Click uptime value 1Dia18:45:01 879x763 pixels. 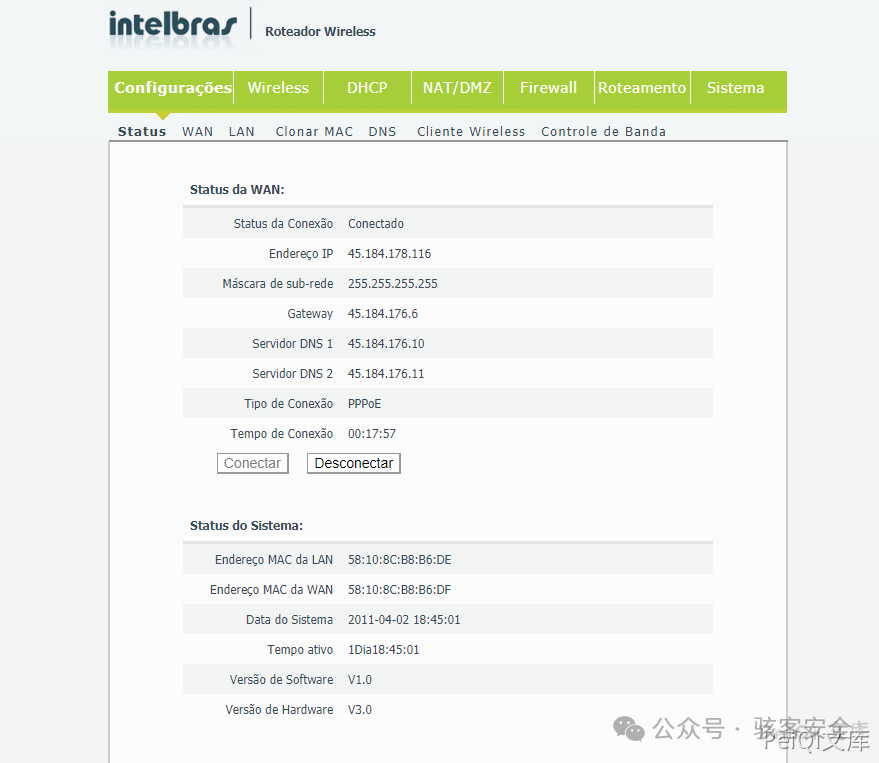point(383,650)
